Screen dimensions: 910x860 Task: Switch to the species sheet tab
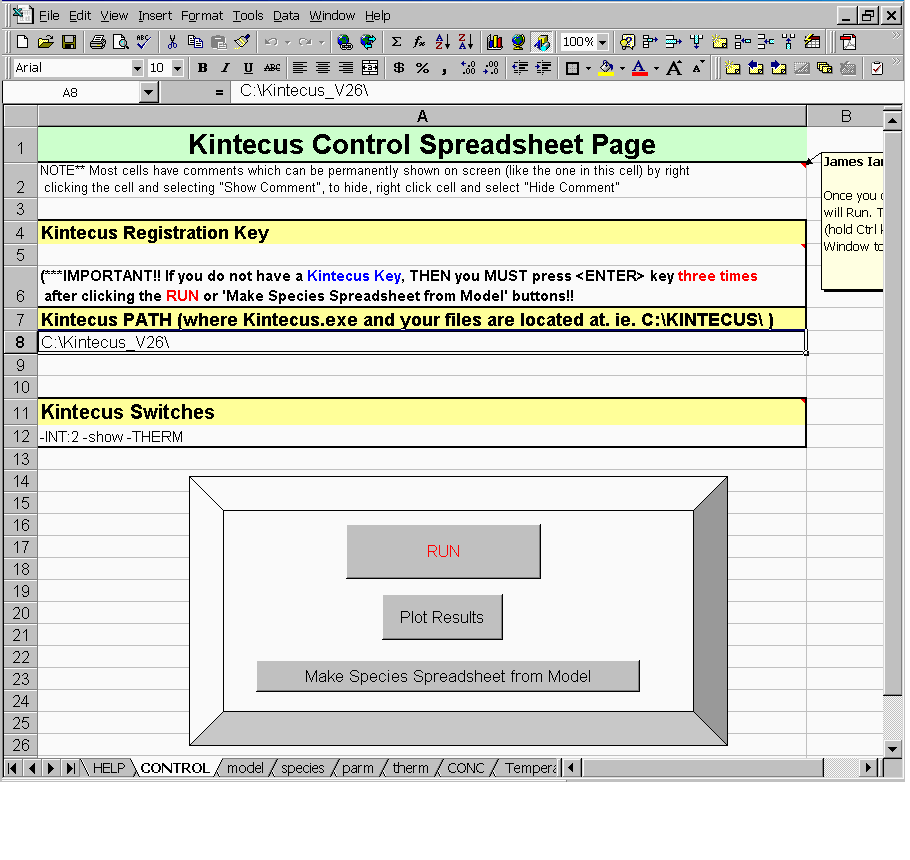pos(303,768)
